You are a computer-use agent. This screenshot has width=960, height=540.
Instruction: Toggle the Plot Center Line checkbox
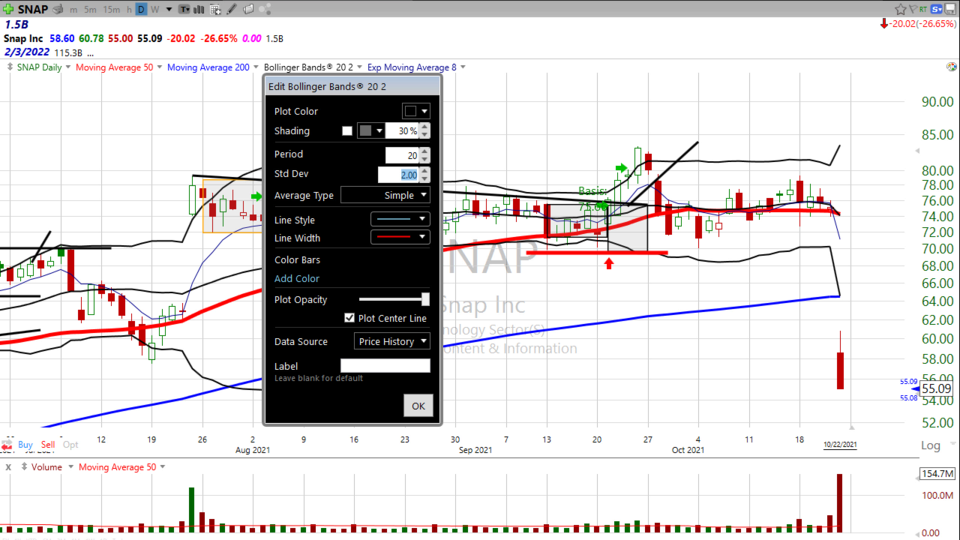pos(350,318)
